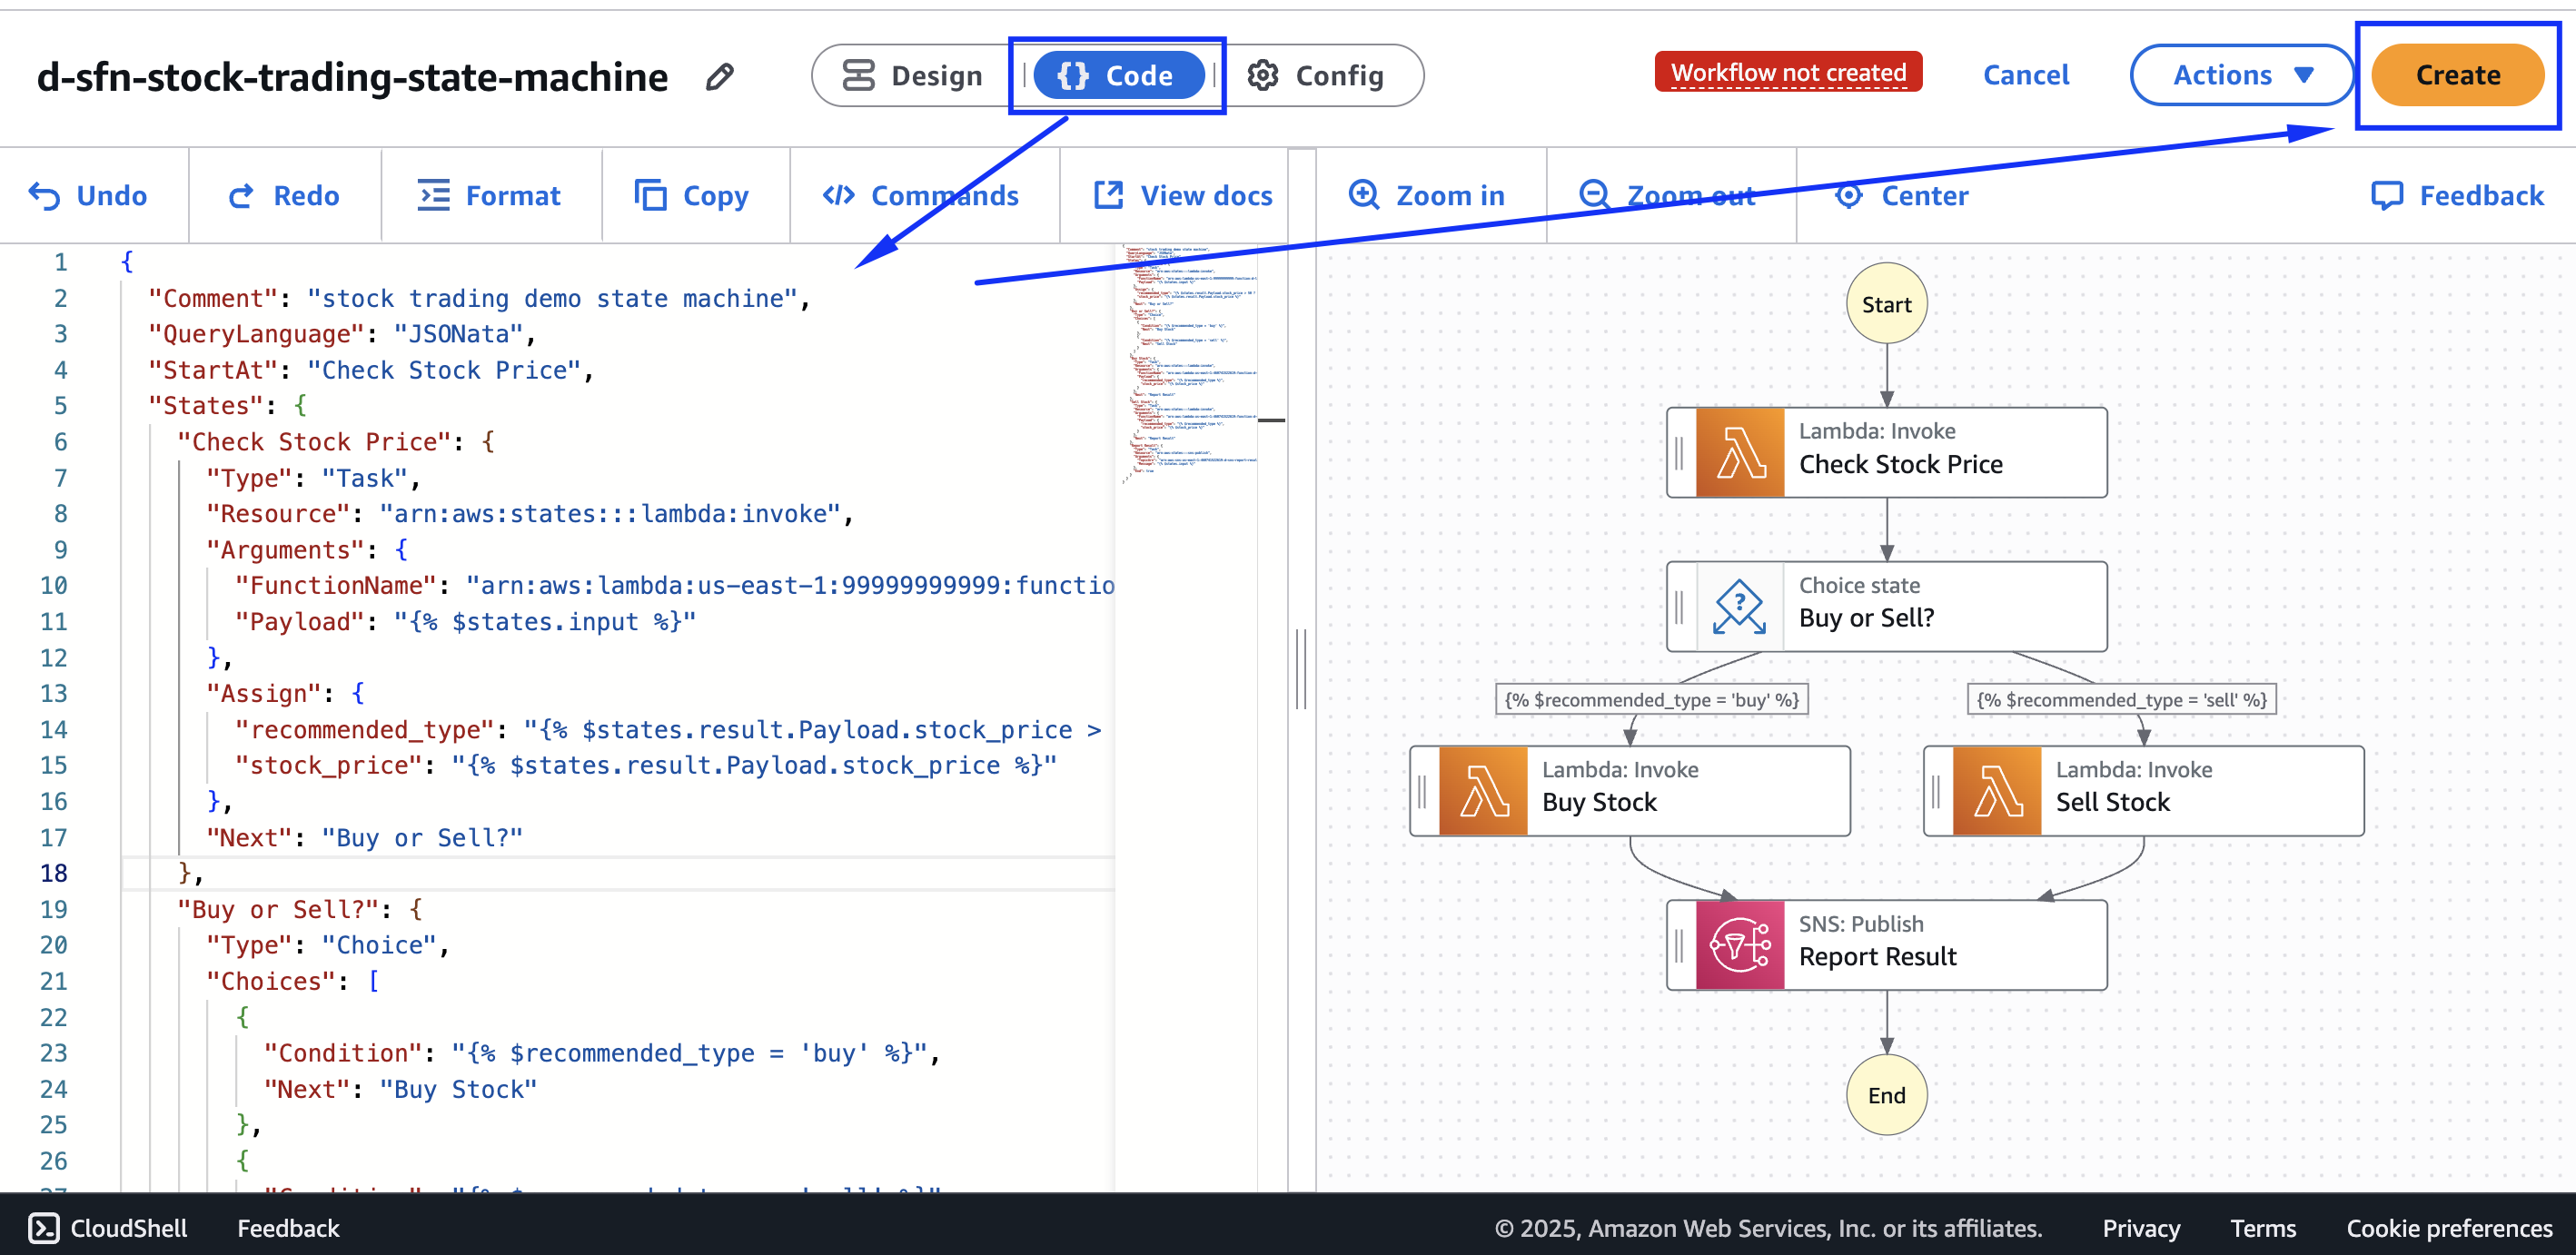Click the Format code icon
Image resolution: width=2576 pixels, height=1255 pixels.
click(433, 196)
